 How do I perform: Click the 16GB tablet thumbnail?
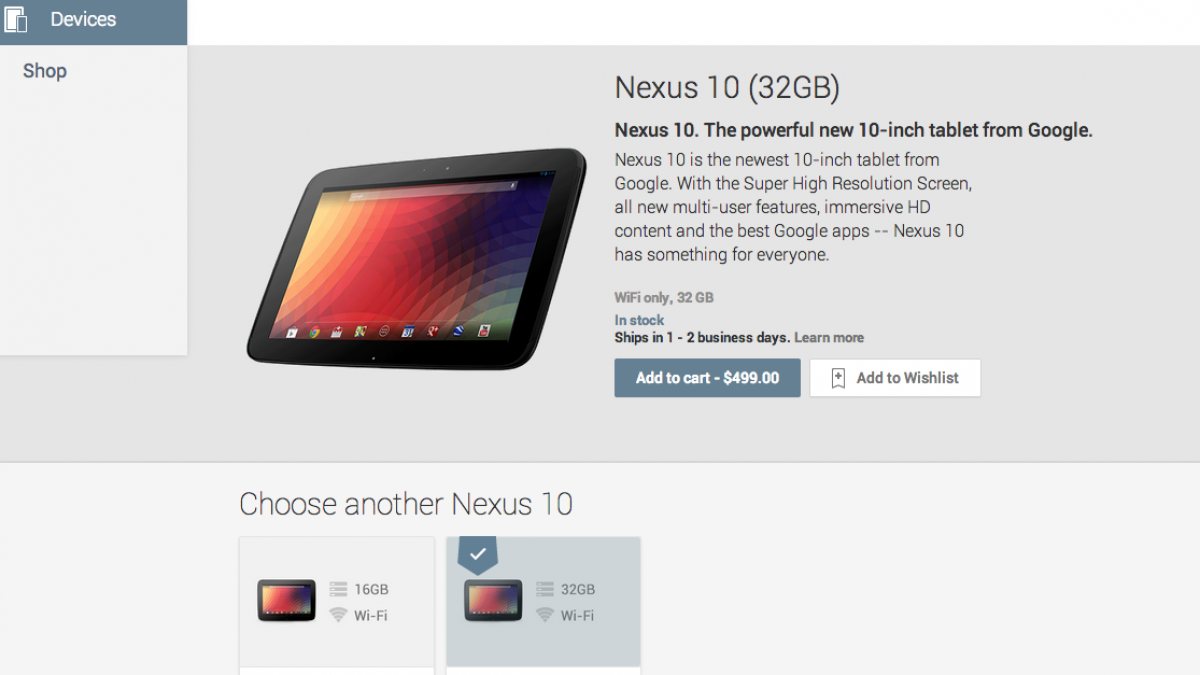click(286, 601)
